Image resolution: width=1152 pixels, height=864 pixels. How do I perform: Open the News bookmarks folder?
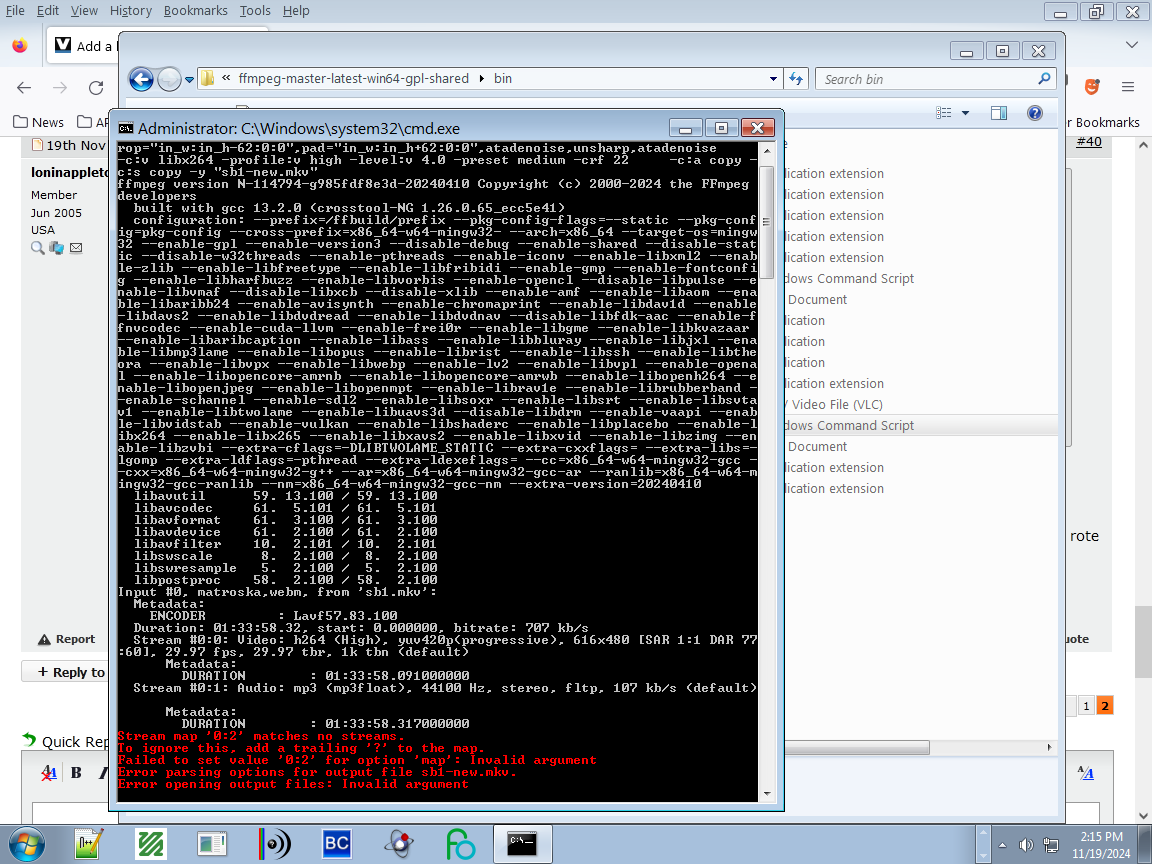pyautogui.click(x=38, y=122)
